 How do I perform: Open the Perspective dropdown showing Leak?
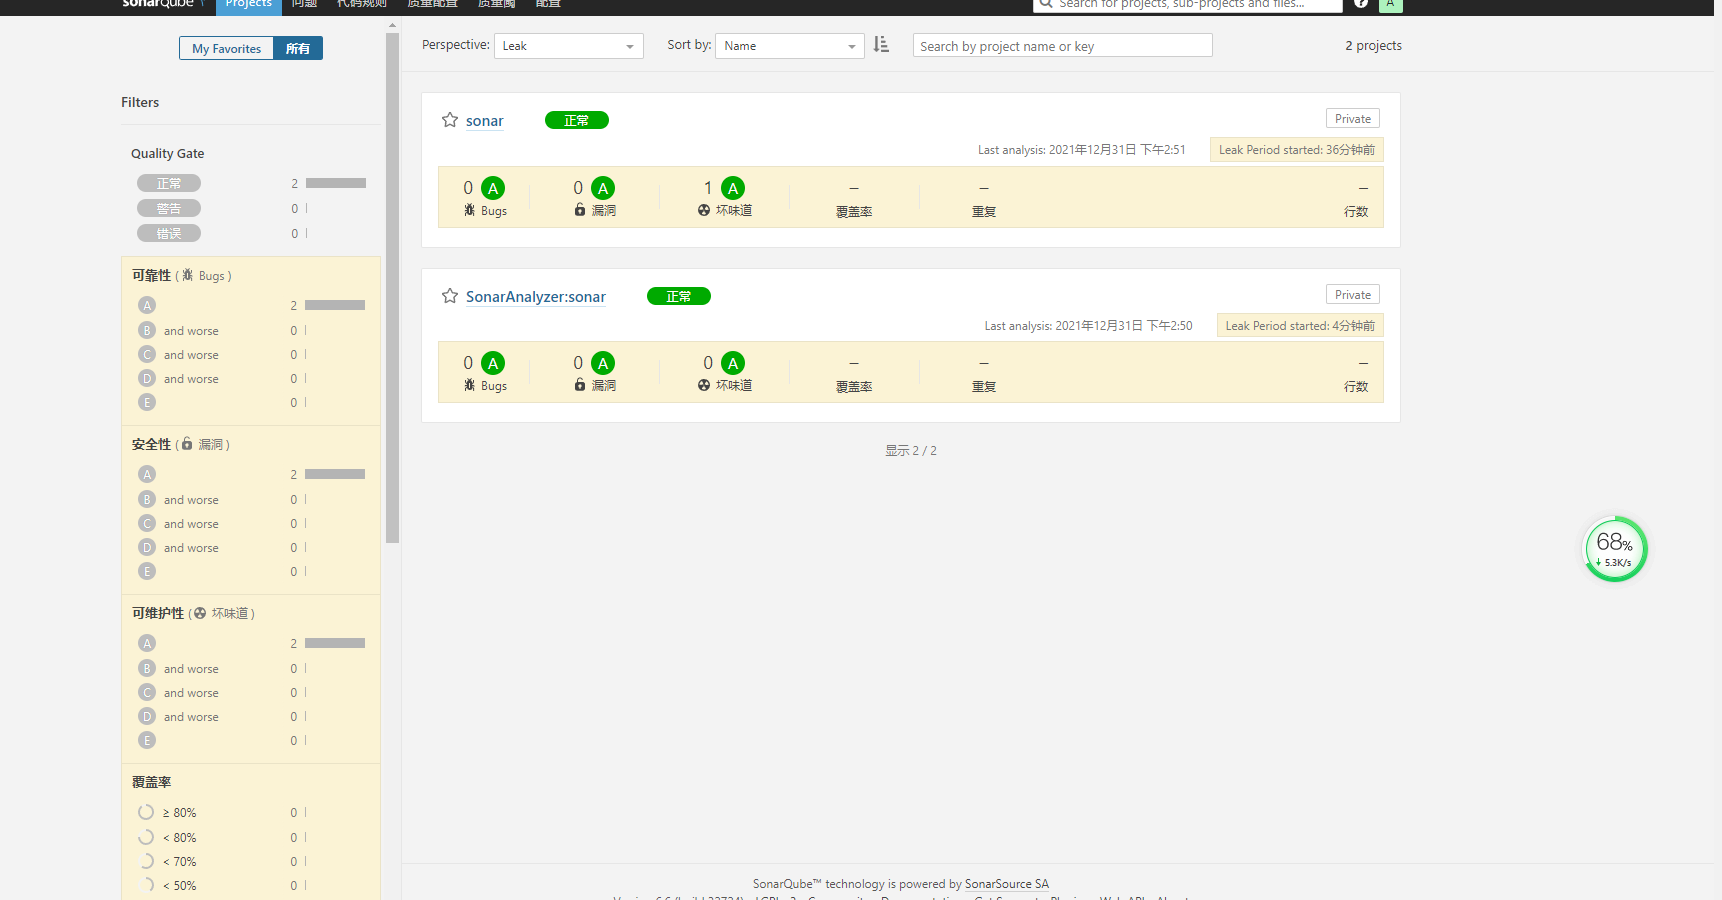point(568,46)
